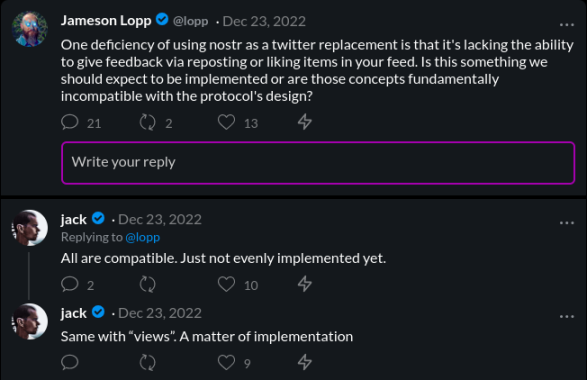Zap Jameson Lopp's post with lightning icon

[x=305, y=122]
